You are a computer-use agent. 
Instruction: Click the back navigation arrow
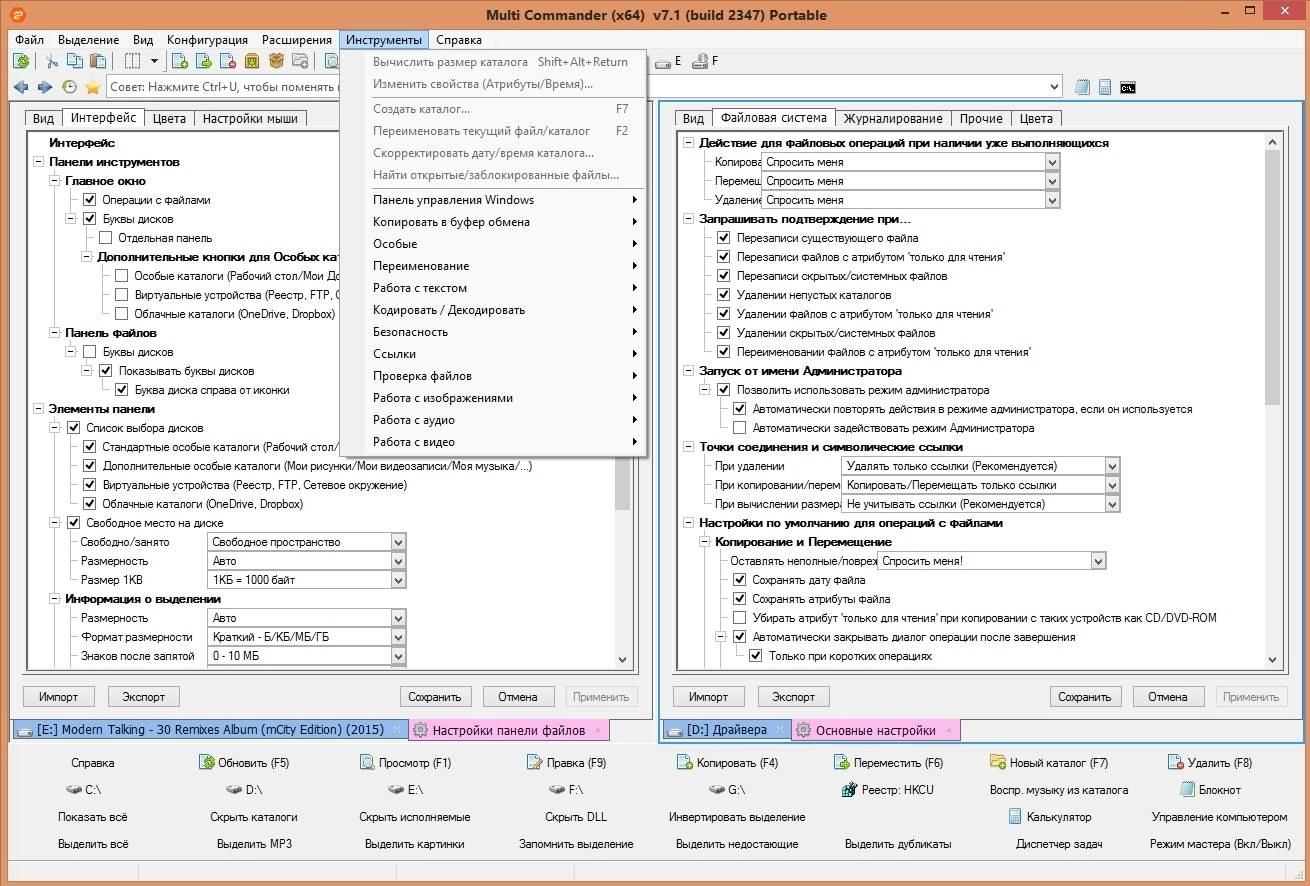coord(21,87)
